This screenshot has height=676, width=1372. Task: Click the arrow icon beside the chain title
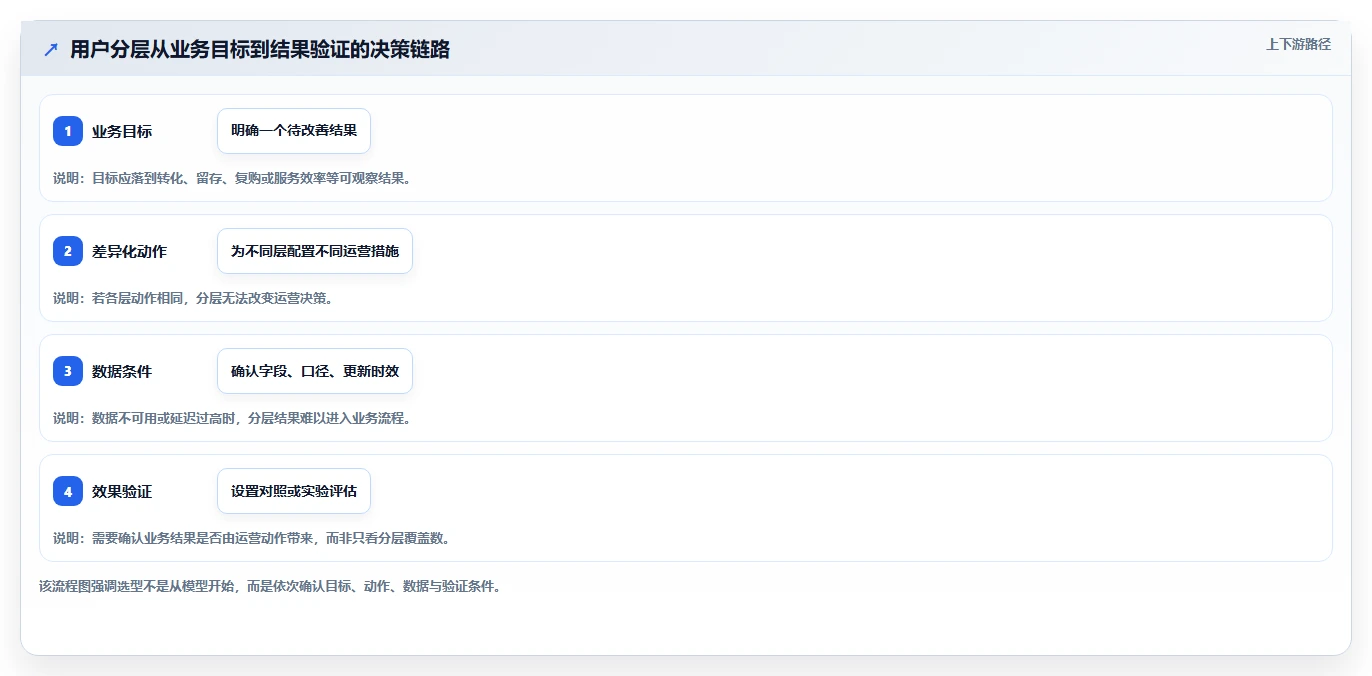click(x=51, y=50)
